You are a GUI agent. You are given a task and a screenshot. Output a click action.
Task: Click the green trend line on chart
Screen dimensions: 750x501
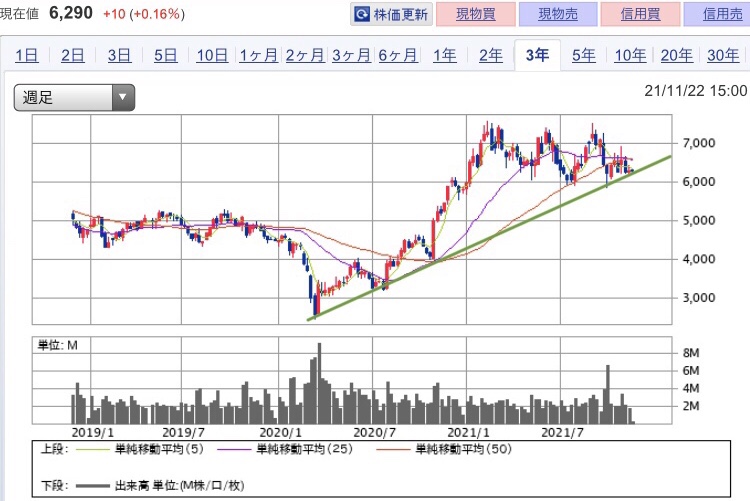coord(489,238)
